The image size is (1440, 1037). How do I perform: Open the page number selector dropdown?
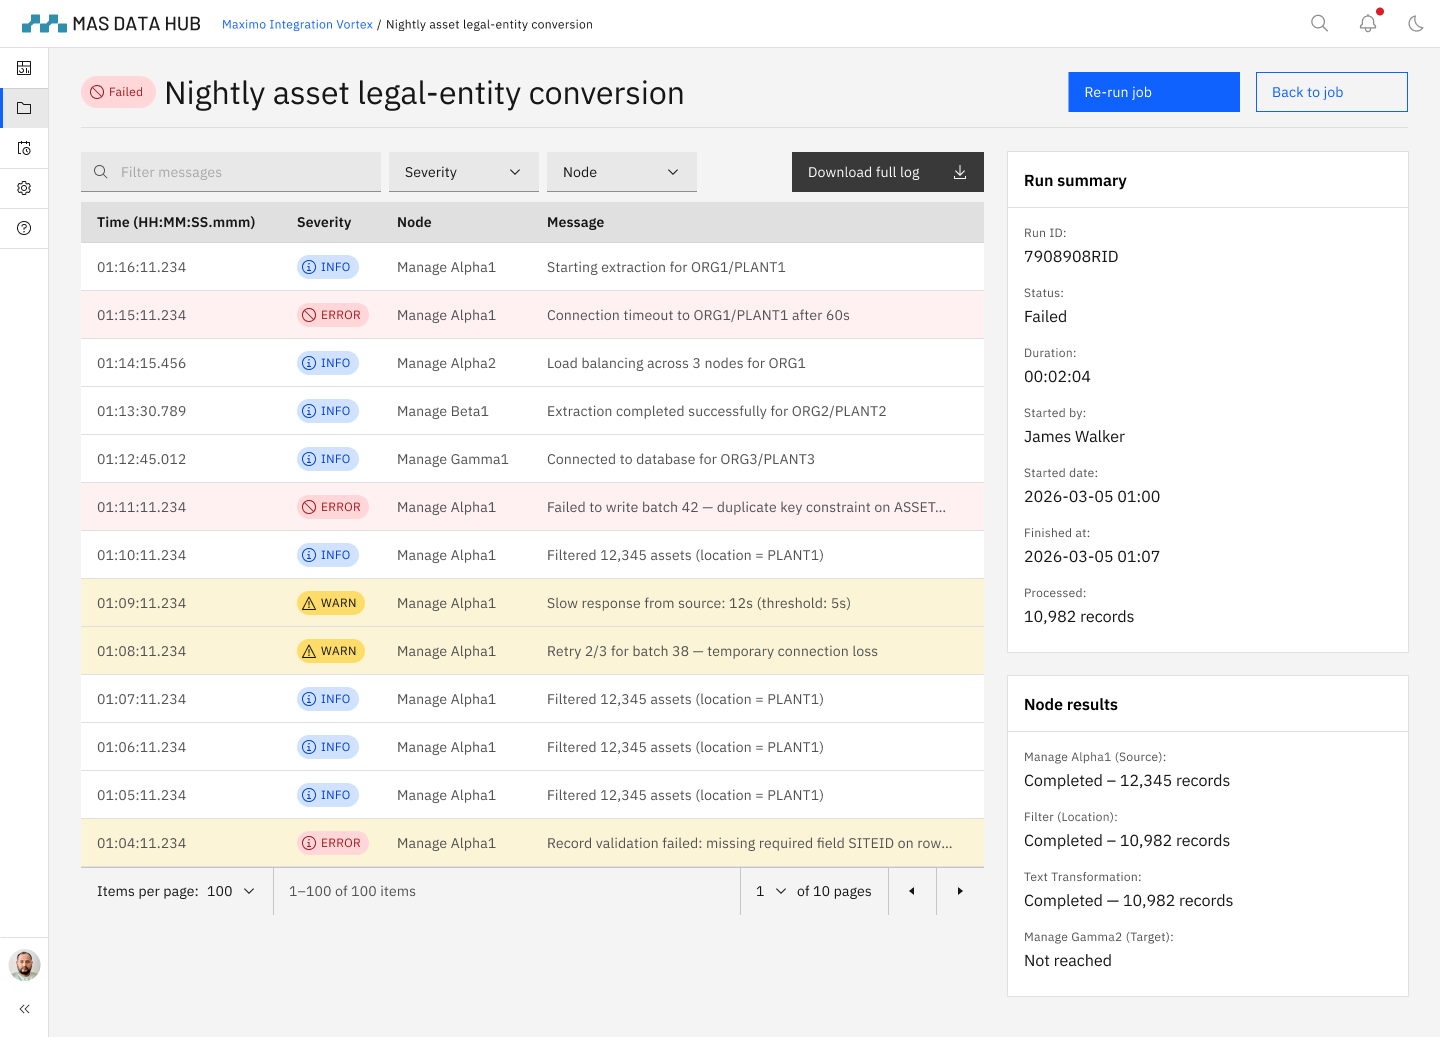tap(770, 891)
